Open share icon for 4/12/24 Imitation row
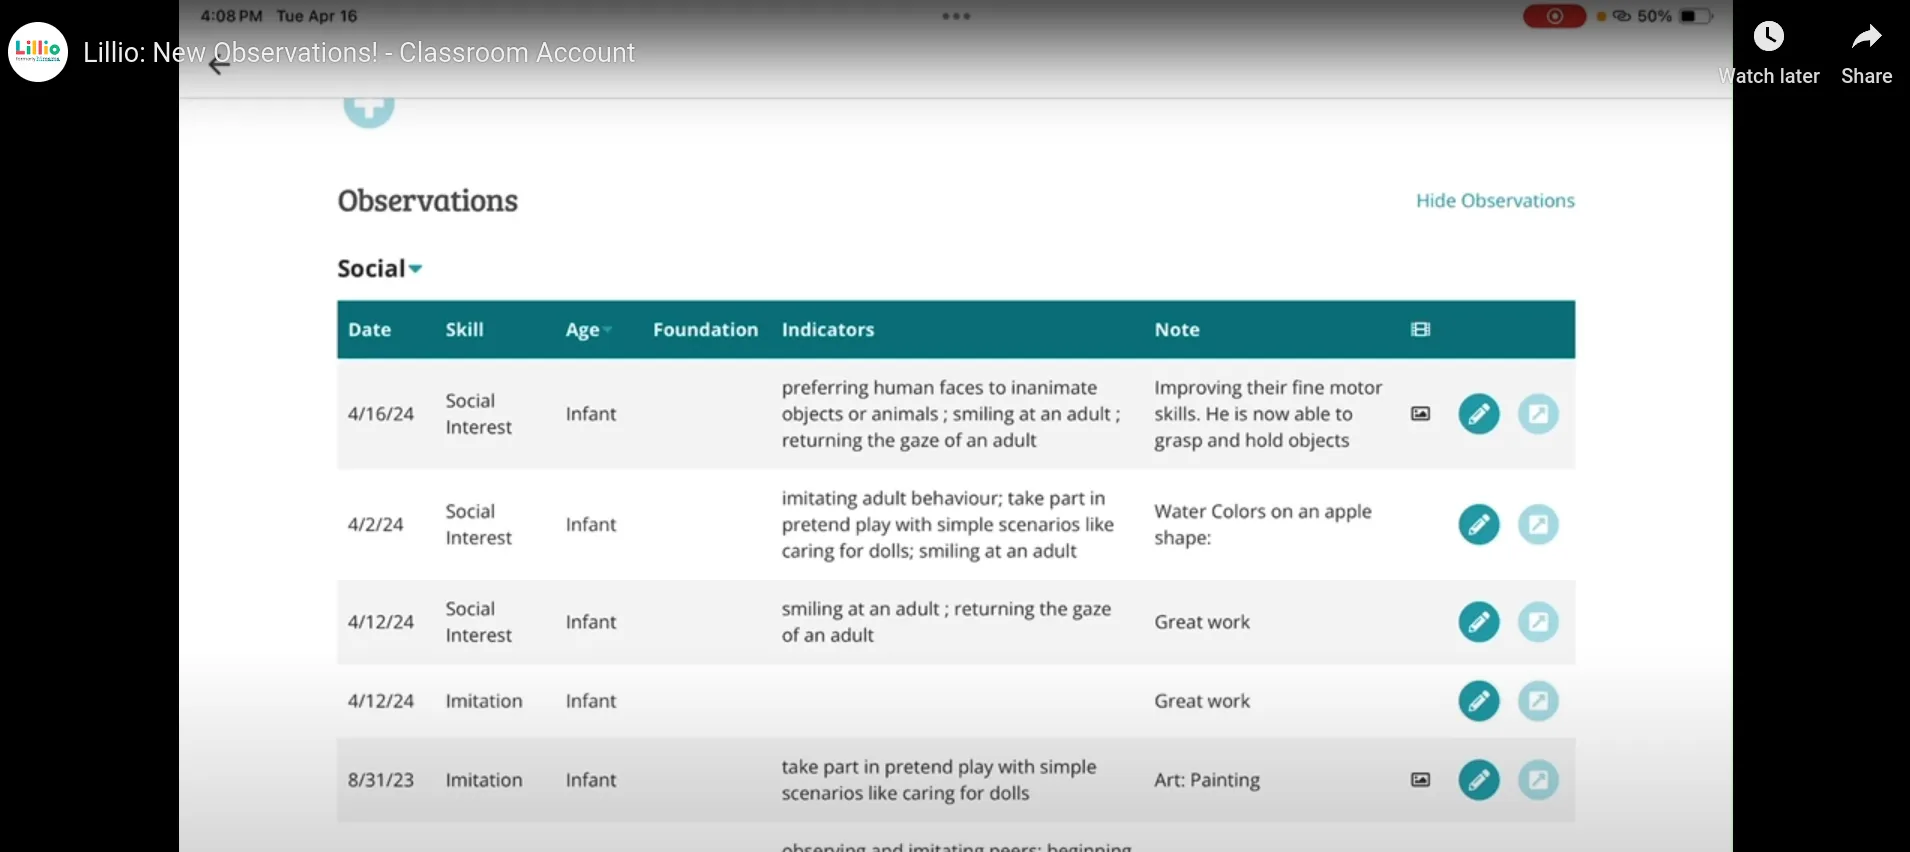This screenshot has width=1910, height=852. [x=1538, y=701]
